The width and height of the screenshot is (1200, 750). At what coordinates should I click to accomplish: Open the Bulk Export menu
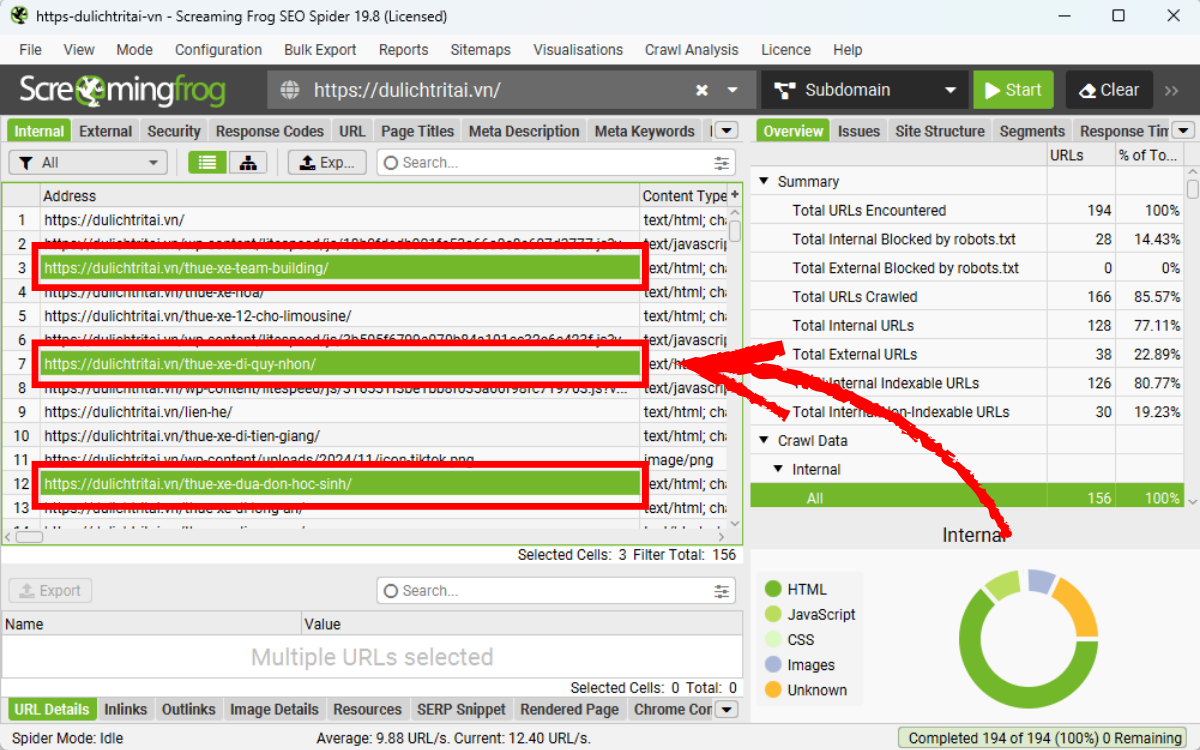320,49
